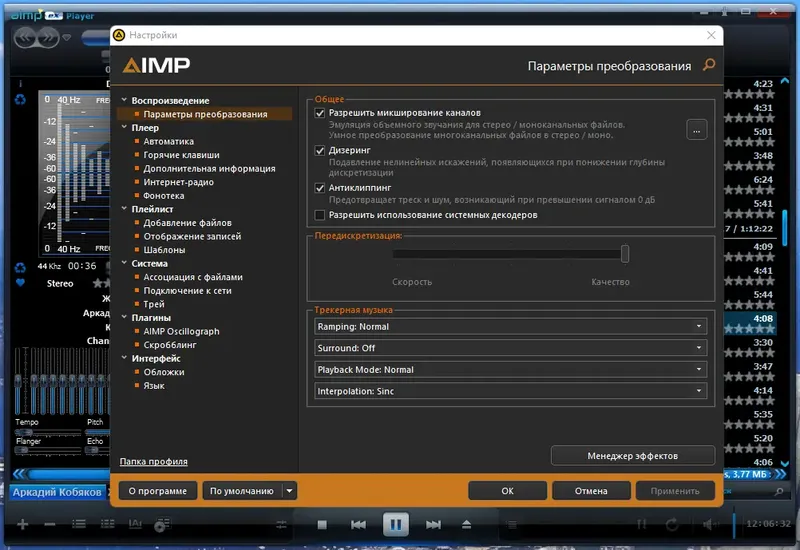
Task: Click the back arrow button in player top
Action: [x=26, y=37]
